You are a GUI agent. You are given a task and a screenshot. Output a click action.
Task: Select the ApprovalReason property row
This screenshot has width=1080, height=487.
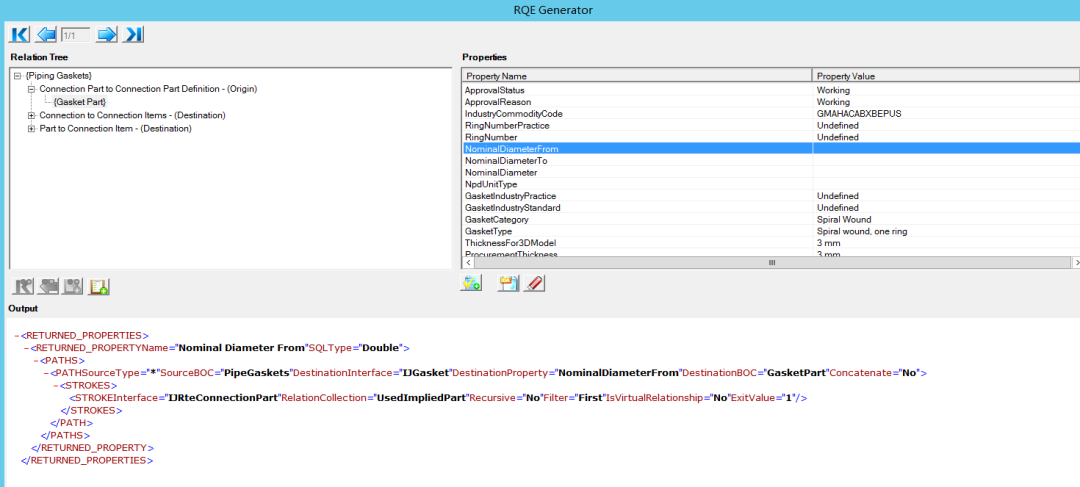[x=770, y=102]
